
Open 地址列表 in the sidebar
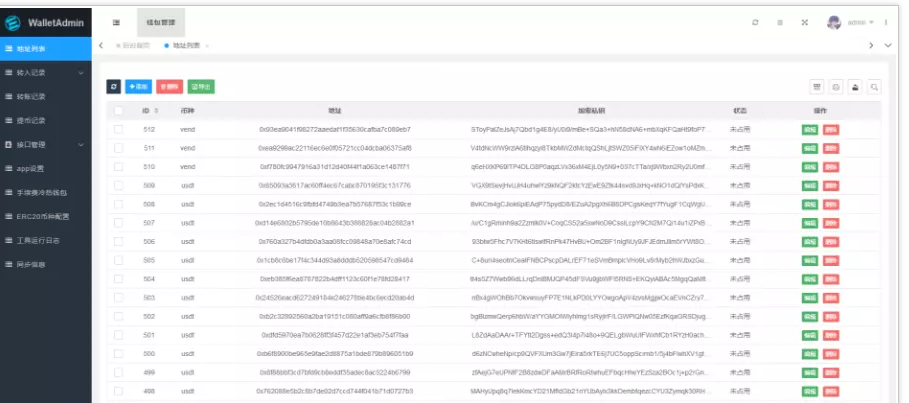coord(46,49)
